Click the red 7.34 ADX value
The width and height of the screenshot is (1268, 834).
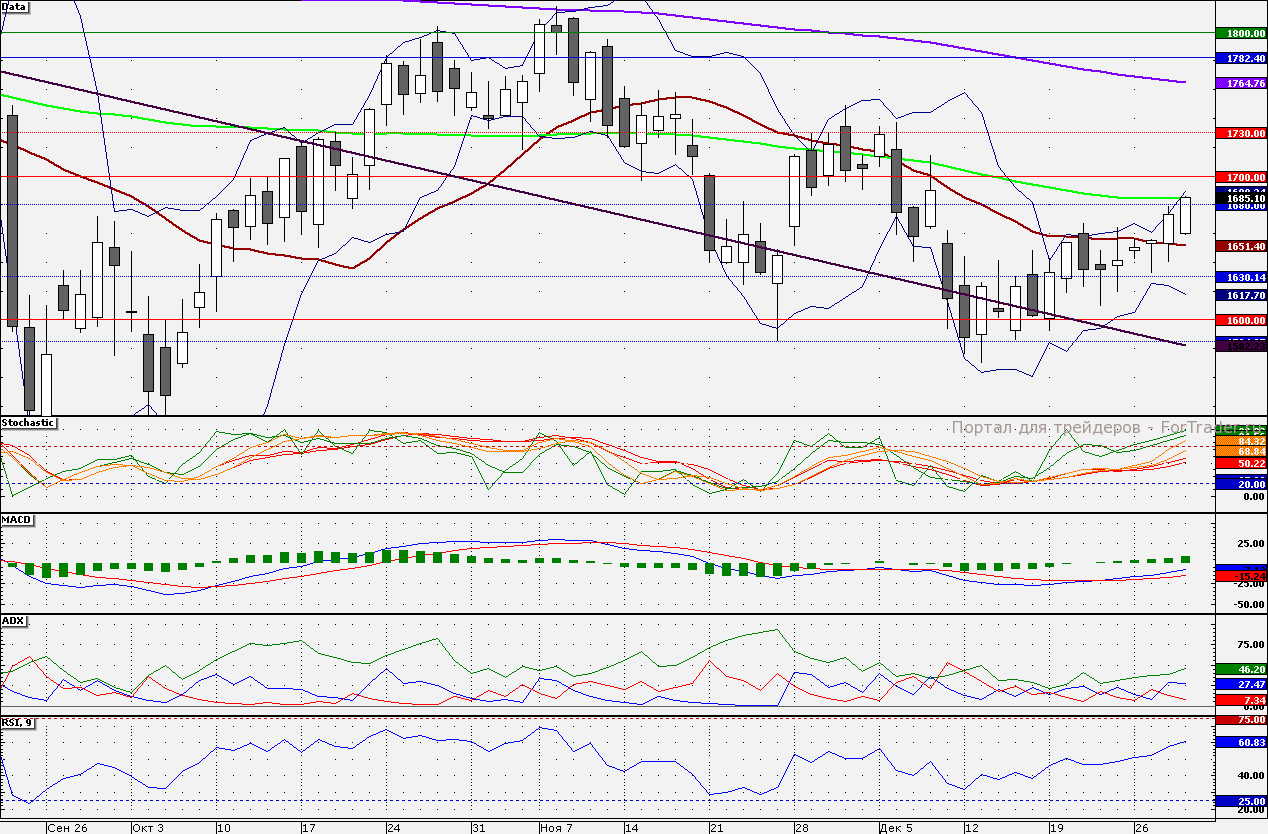pyautogui.click(x=1240, y=700)
